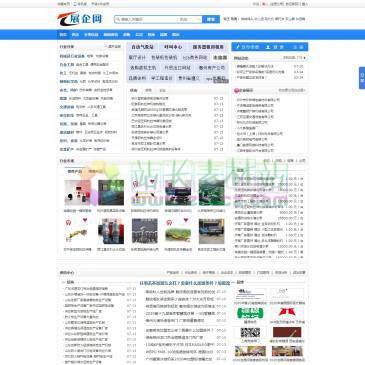Click the green logo image in the exhibition section
This screenshot has width=365, height=365.
tap(250, 314)
